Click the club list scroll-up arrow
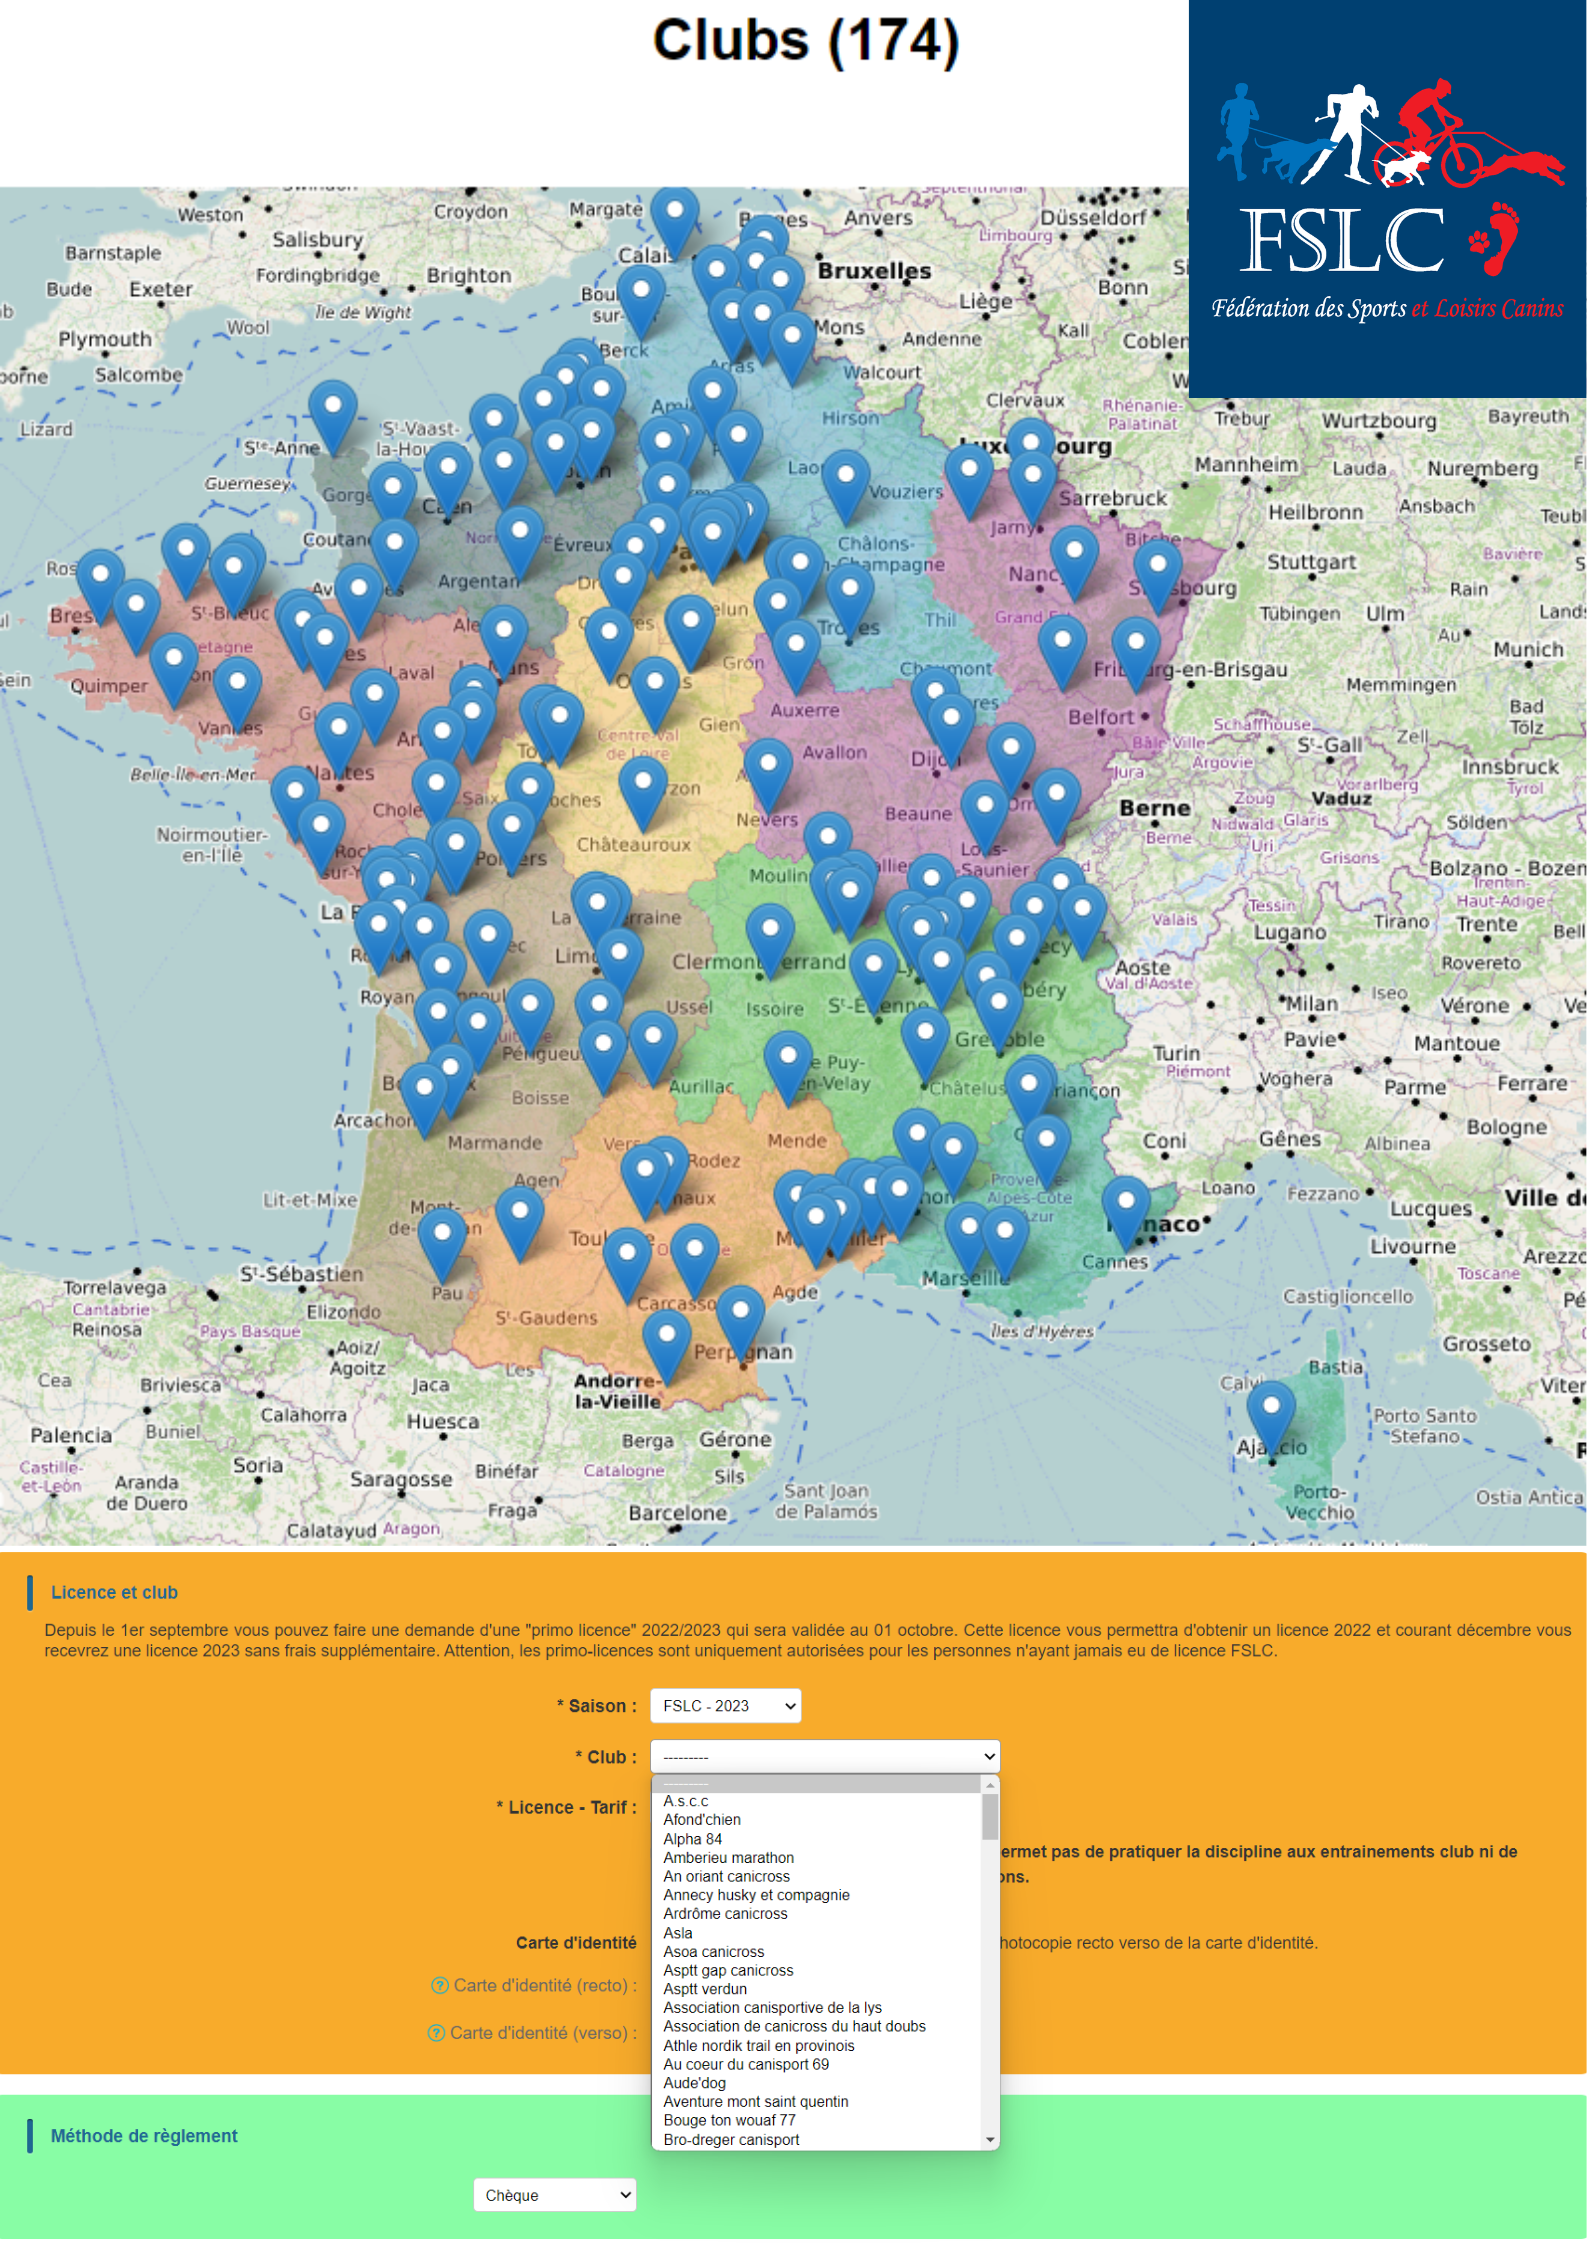 [x=990, y=1785]
